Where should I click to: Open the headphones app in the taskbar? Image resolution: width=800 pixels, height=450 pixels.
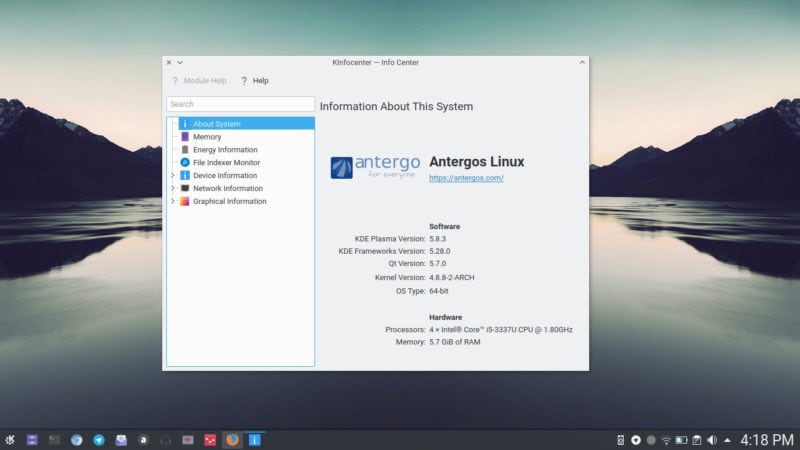pyautogui.click(x=165, y=440)
